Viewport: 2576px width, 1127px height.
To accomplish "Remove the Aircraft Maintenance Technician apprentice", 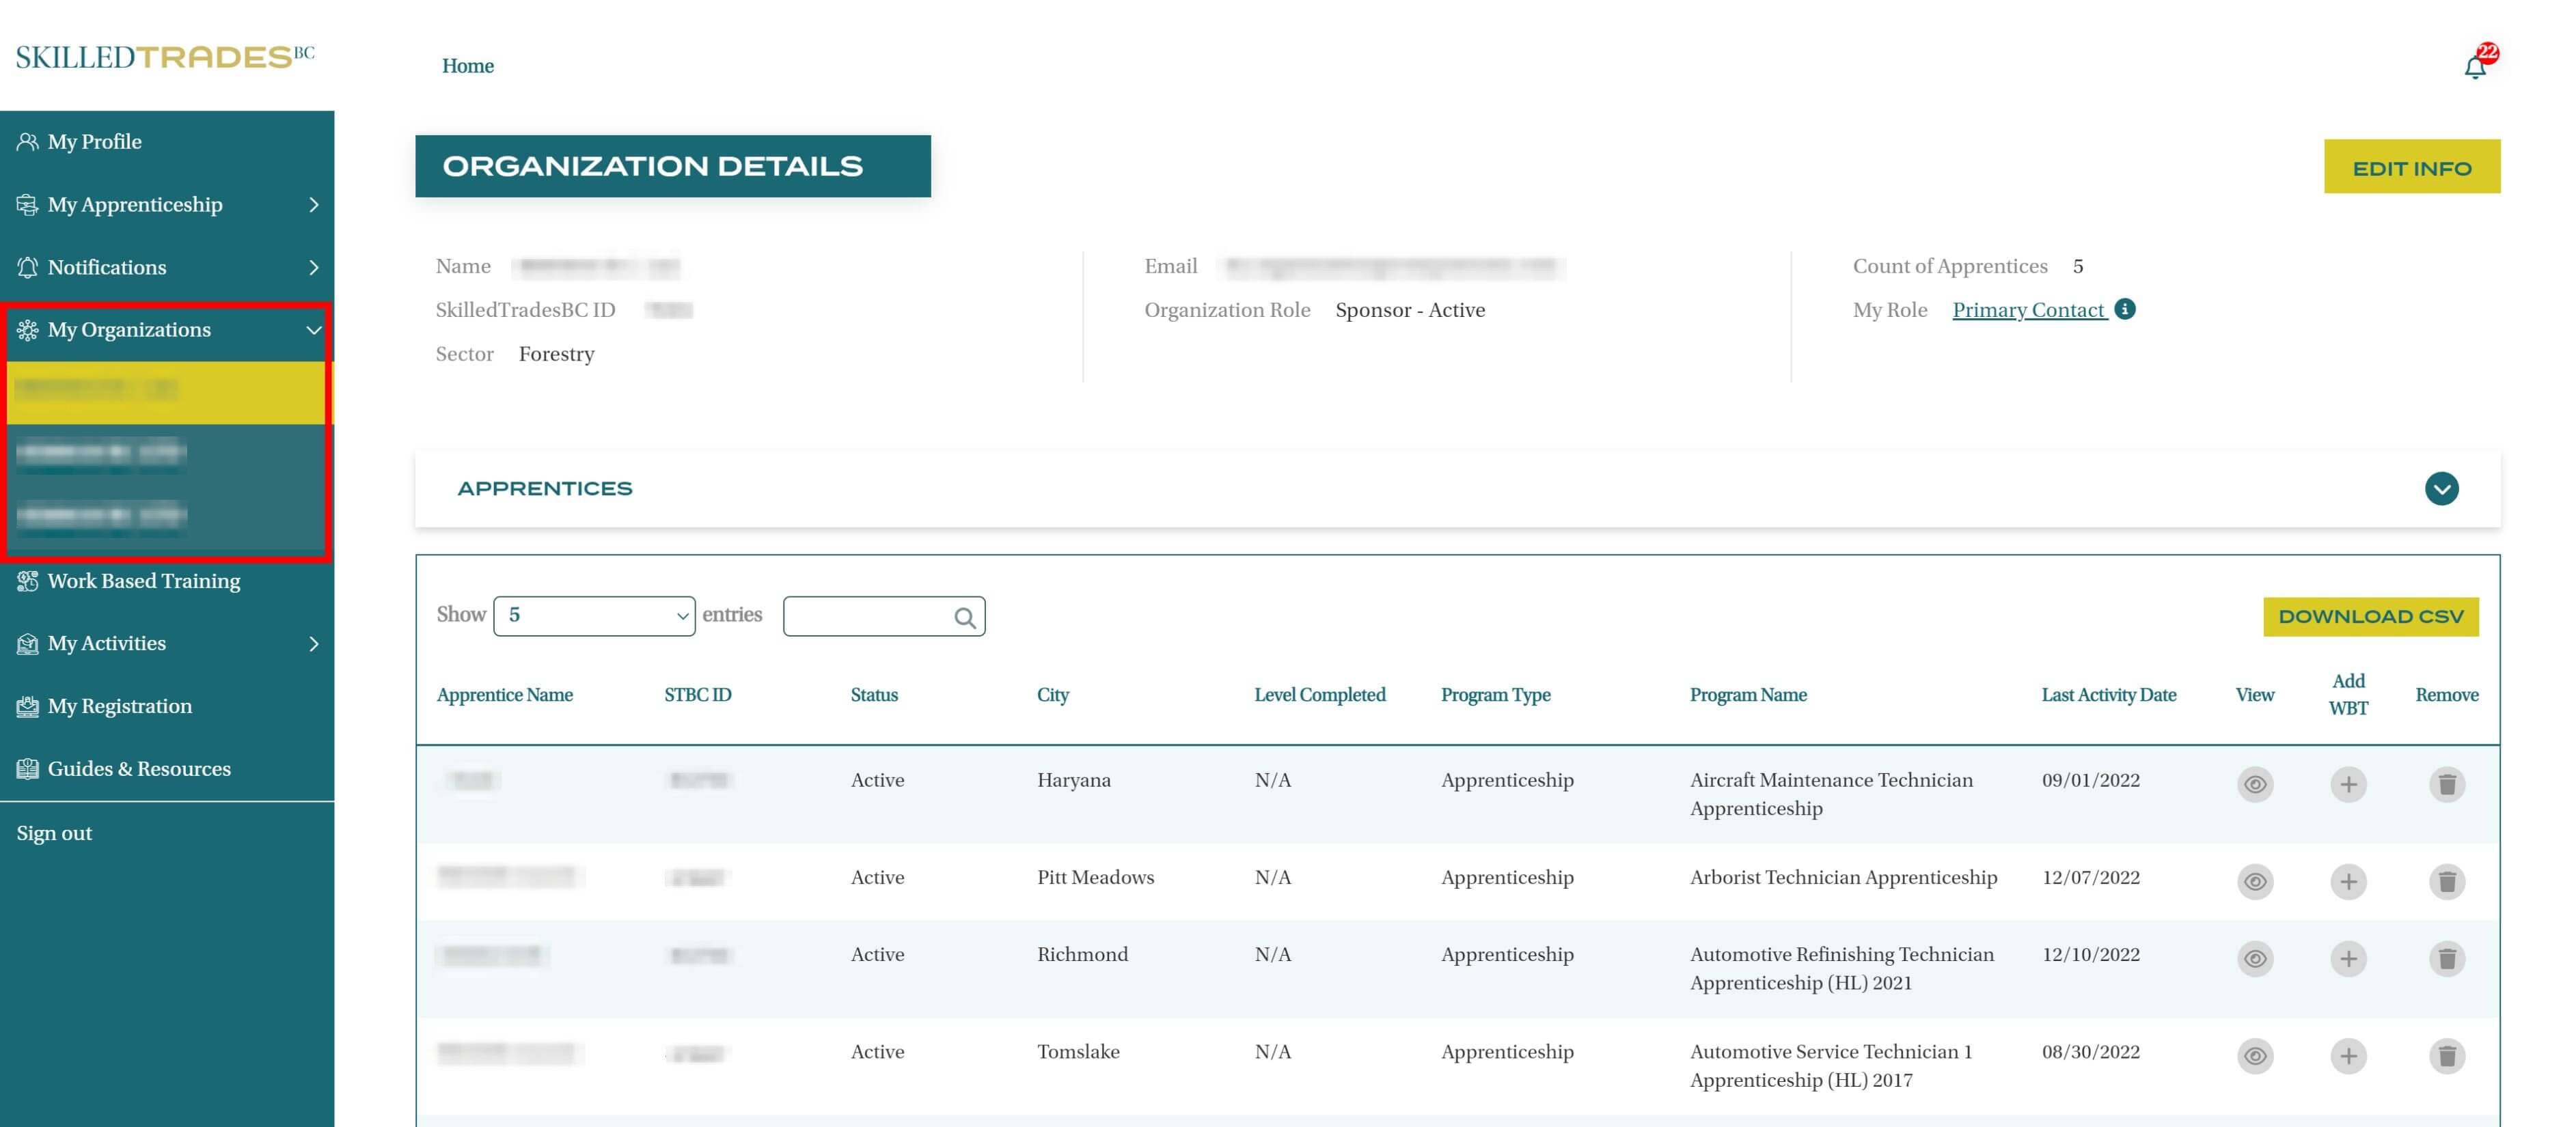I will [x=2446, y=784].
